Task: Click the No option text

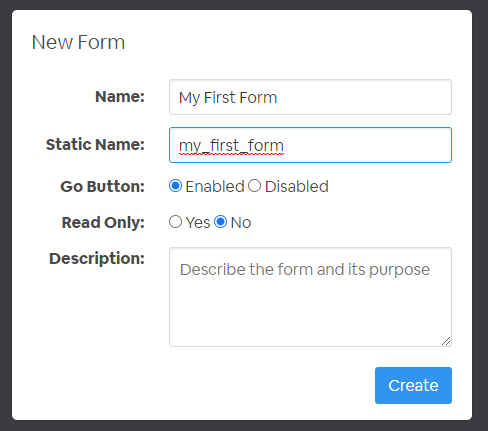Action: point(241,222)
